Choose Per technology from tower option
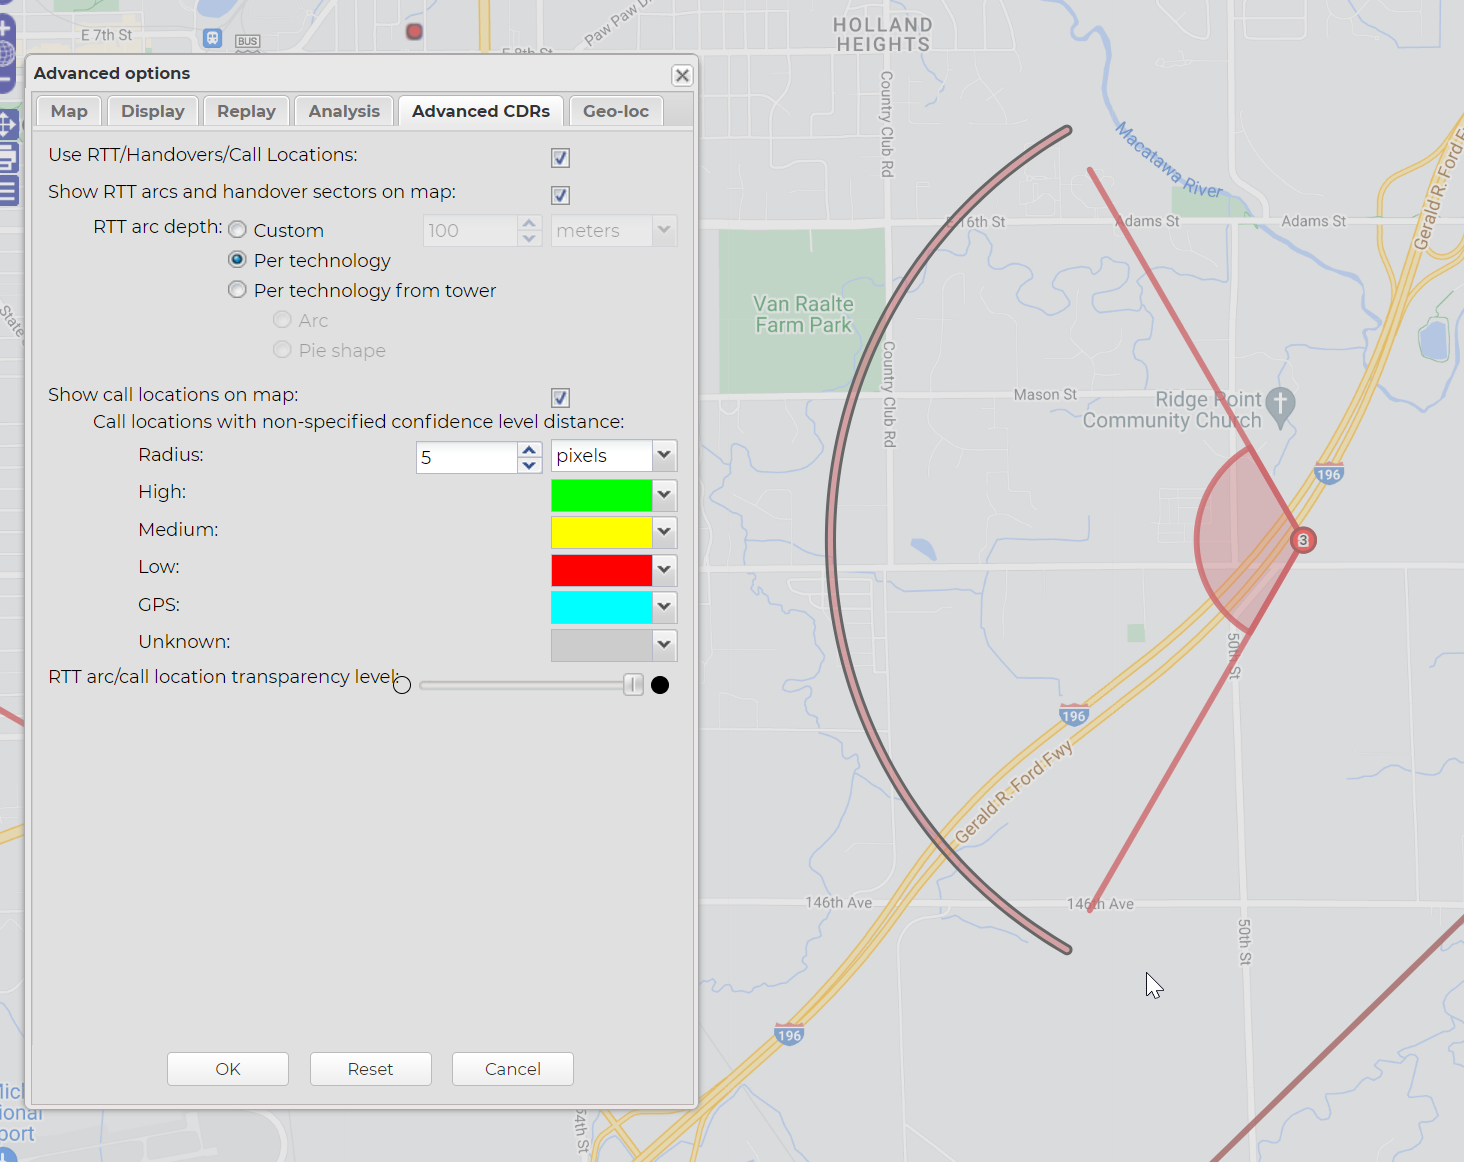Viewport: 1464px width, 1162px height. pyautogui.click(x=237, y=290)
